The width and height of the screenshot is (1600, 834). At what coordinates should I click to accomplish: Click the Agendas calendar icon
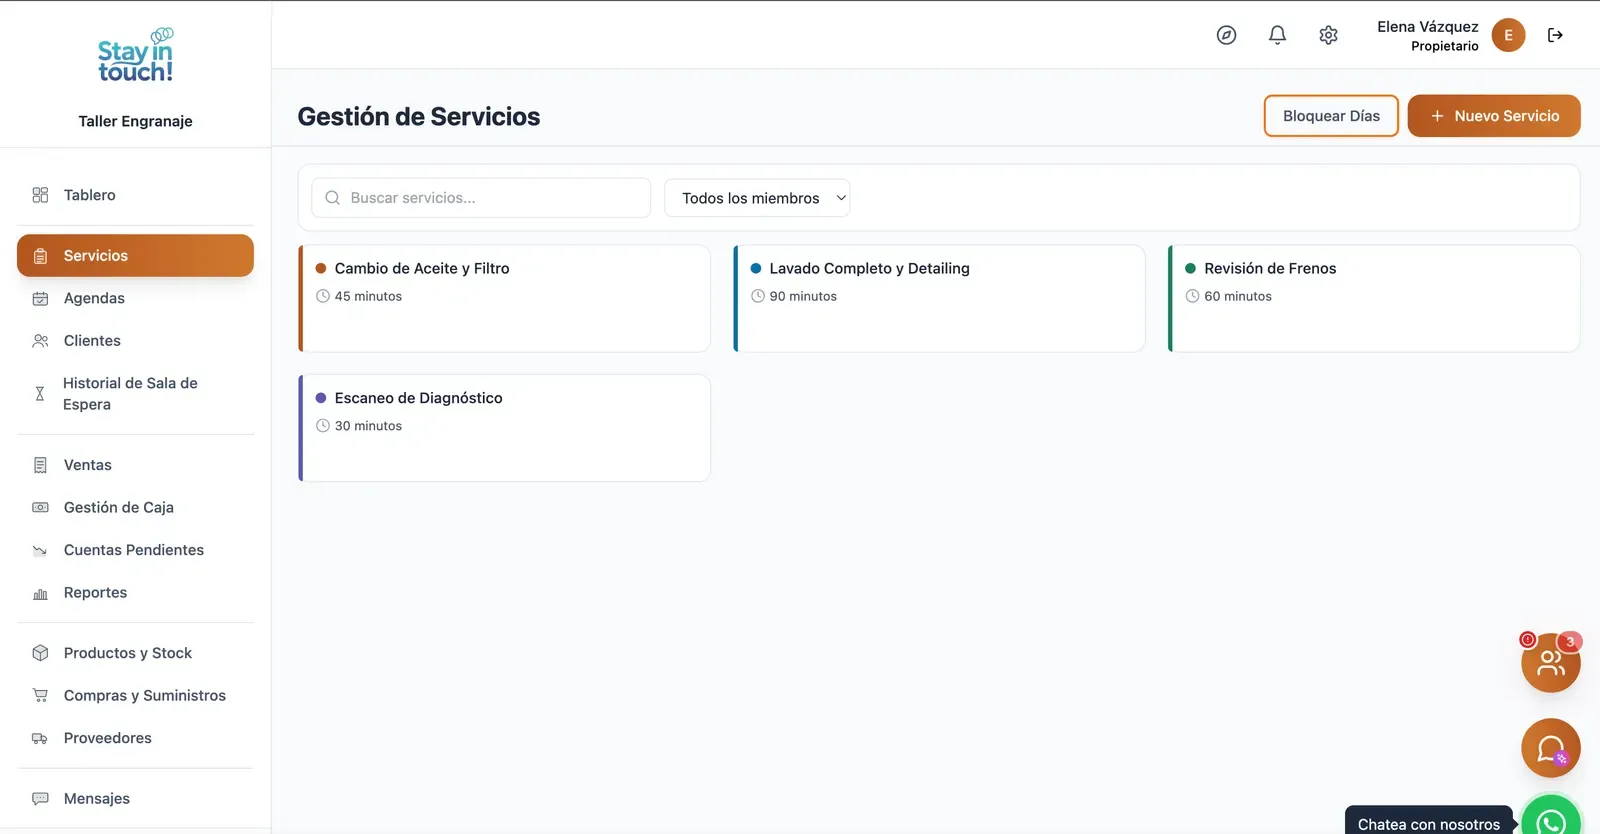40,298
